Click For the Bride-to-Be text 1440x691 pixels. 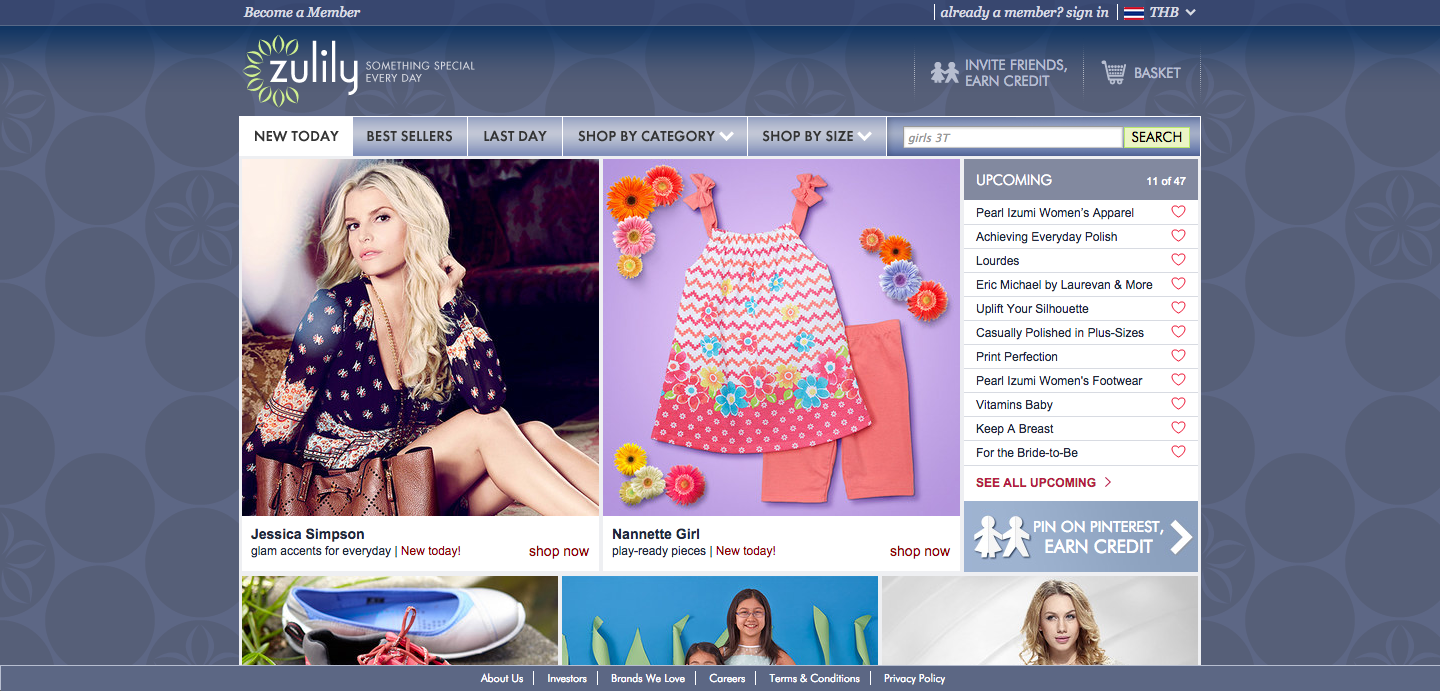click(1027, 453)
